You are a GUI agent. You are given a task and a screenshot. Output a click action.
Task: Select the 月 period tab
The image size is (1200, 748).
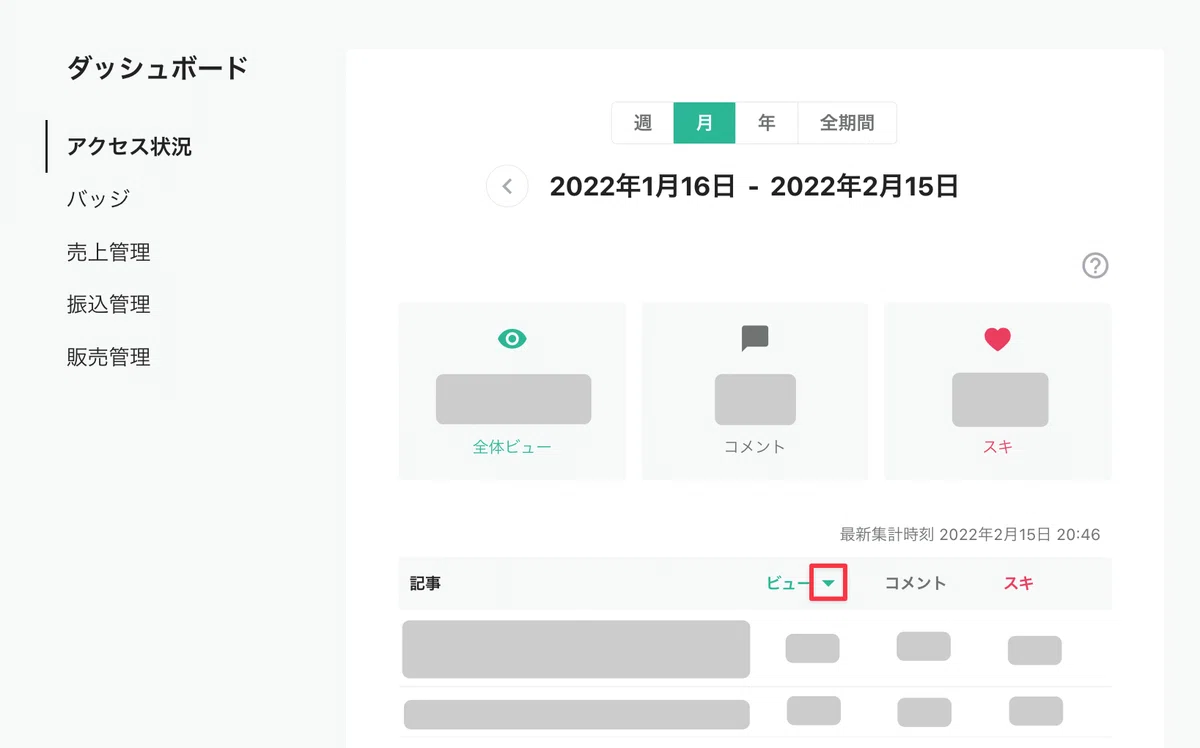point(705,123)
